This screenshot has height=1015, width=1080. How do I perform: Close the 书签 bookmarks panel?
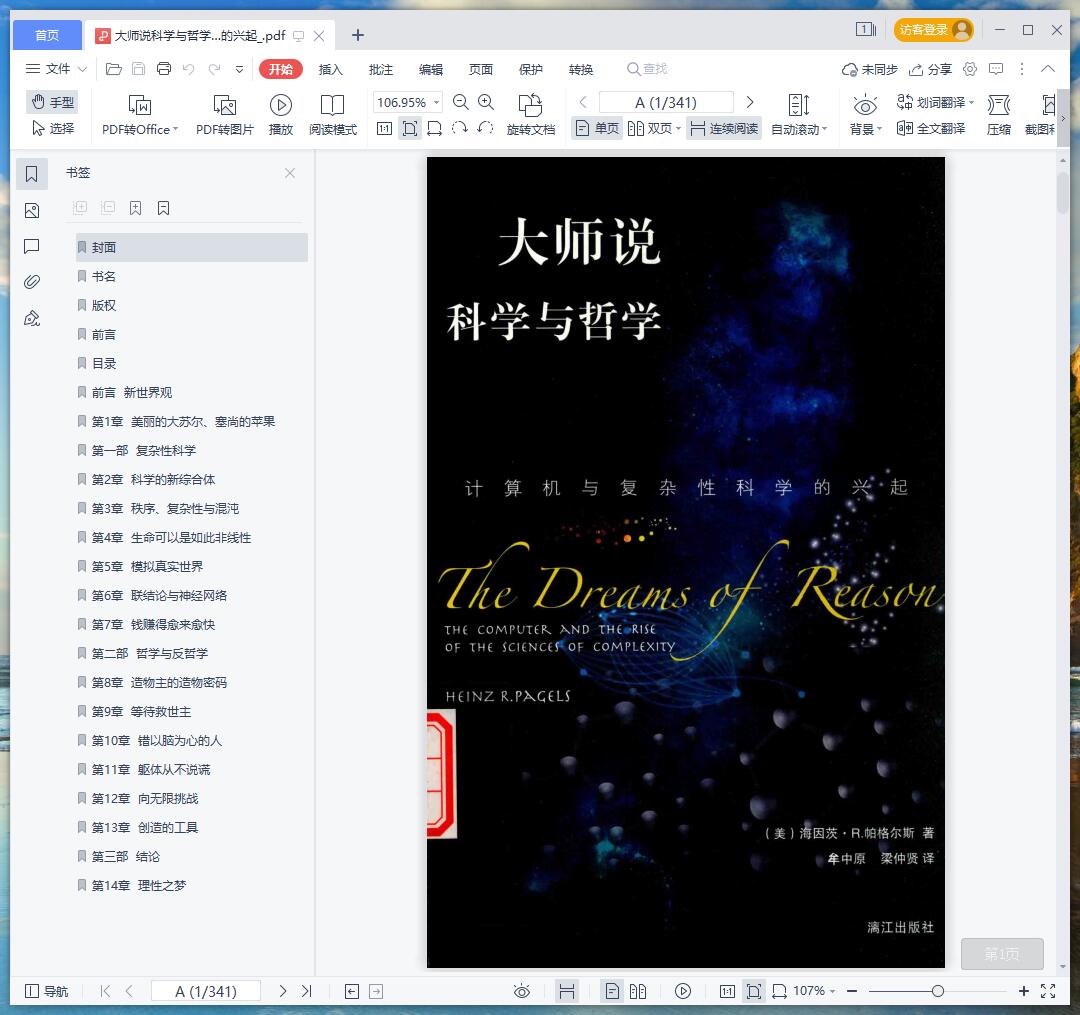click(x=290, y=173)
